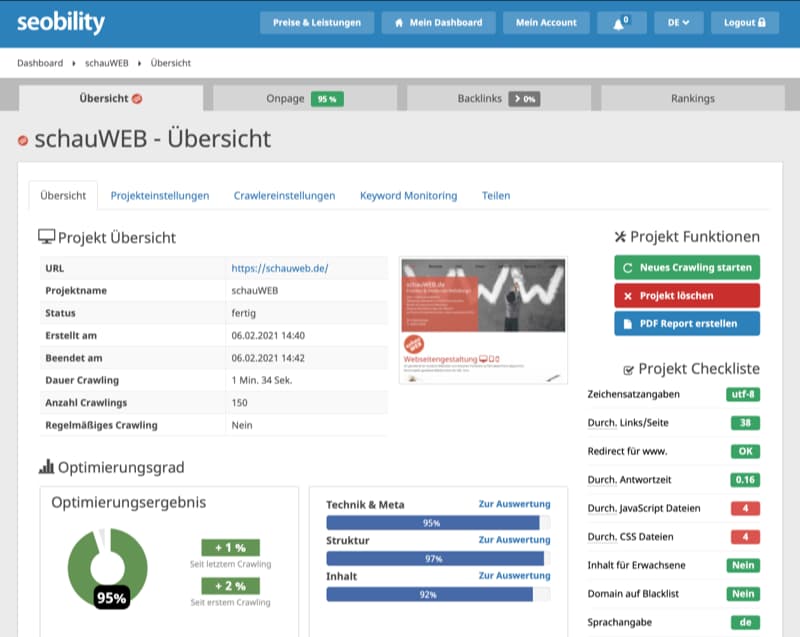The height and width of the screenshot is (637, 800).
Task: Click the OK badge for Redirect für www.
Action: coord(745,451)
